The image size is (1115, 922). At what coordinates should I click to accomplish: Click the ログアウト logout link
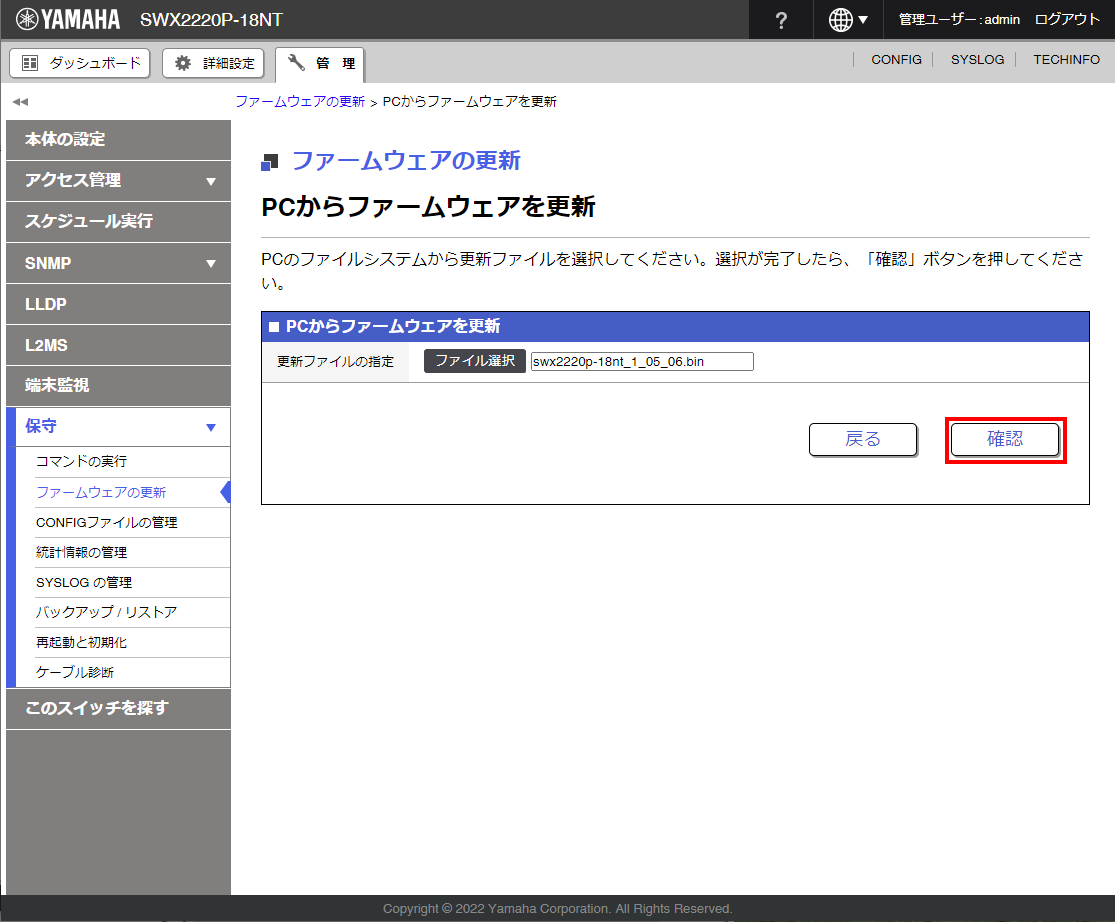pyautogui.click(x=1067, y=19)
